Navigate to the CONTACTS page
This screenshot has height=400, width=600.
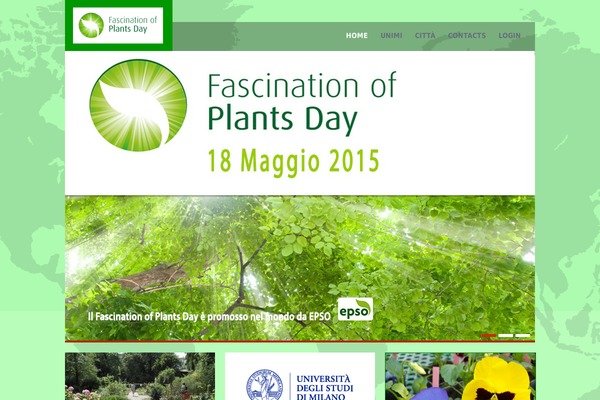coord(467,36)
